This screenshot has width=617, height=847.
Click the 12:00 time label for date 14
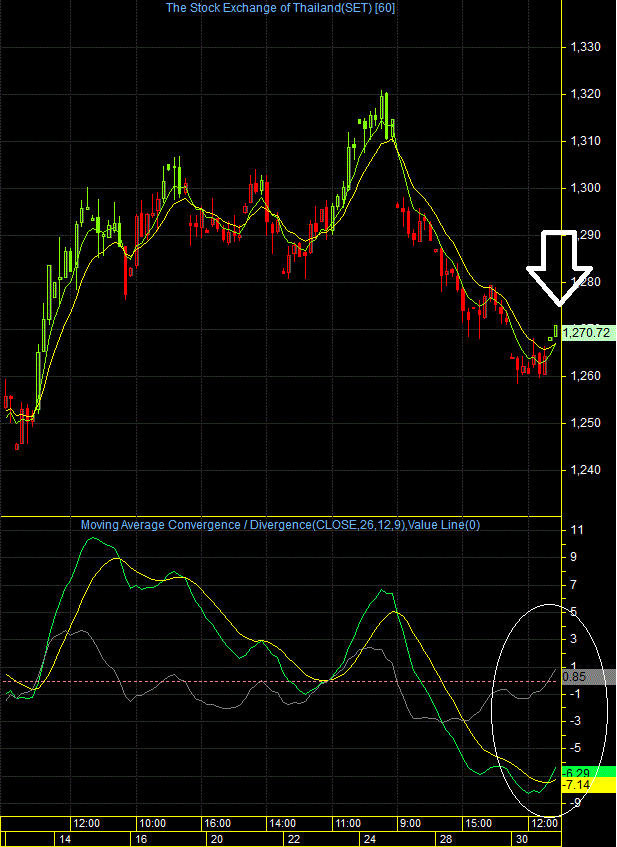(86, 824)
